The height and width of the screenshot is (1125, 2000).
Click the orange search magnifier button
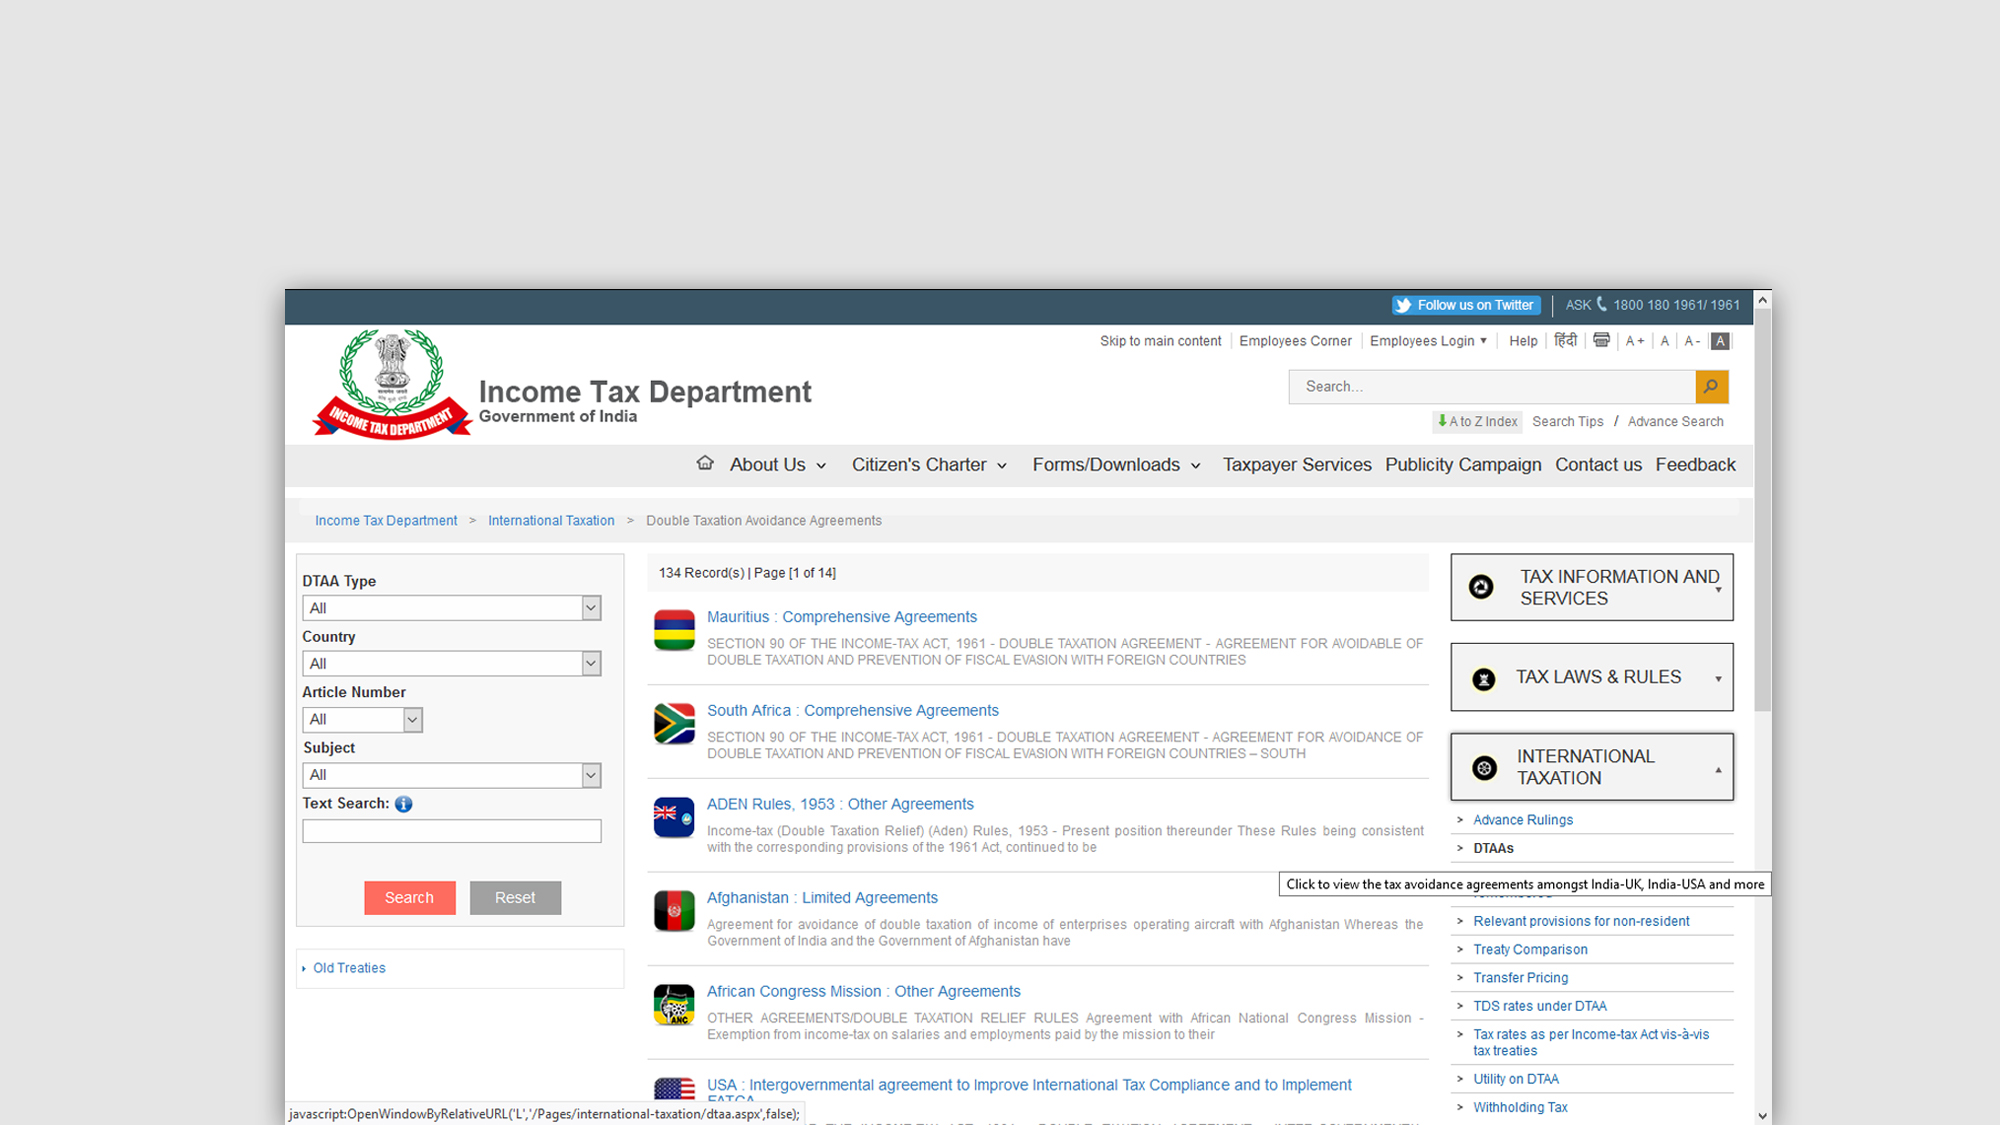click(x=1711, y=387)
